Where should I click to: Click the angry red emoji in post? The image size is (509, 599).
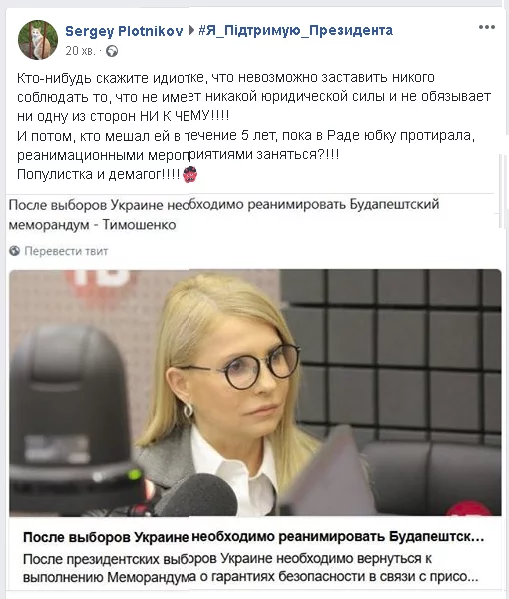pos(190,174)
